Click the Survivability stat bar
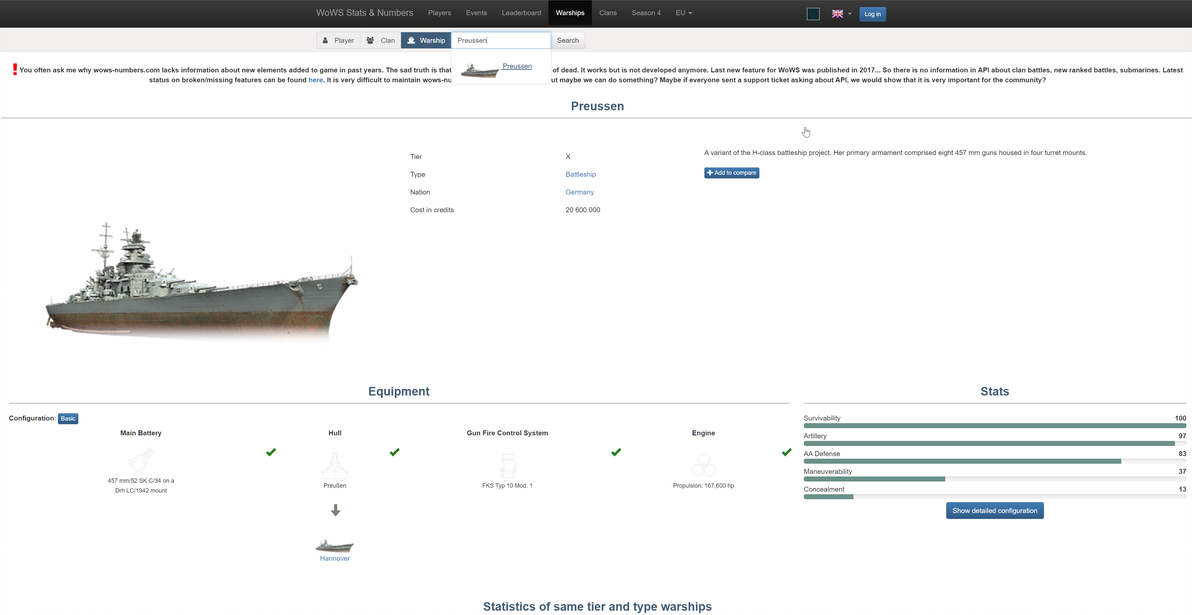This screenshot has height=615, width=1192. click(994, 426)
